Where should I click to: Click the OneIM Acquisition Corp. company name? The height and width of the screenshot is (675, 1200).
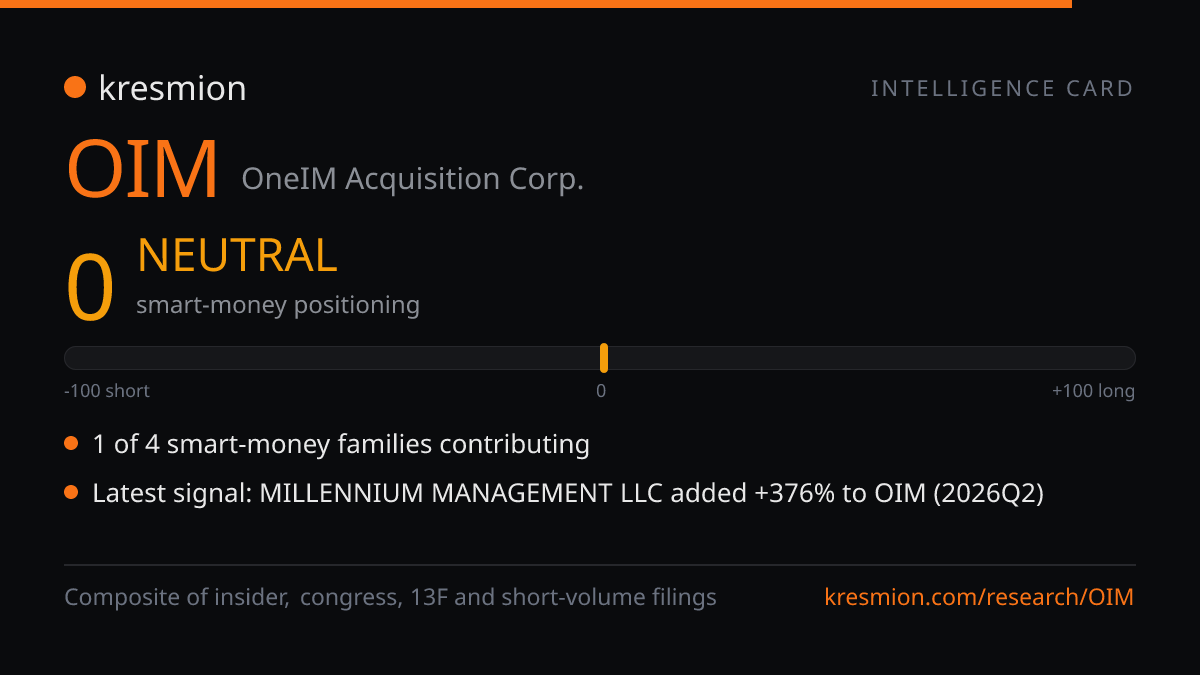pyautogui.click(x=413, y=180)
